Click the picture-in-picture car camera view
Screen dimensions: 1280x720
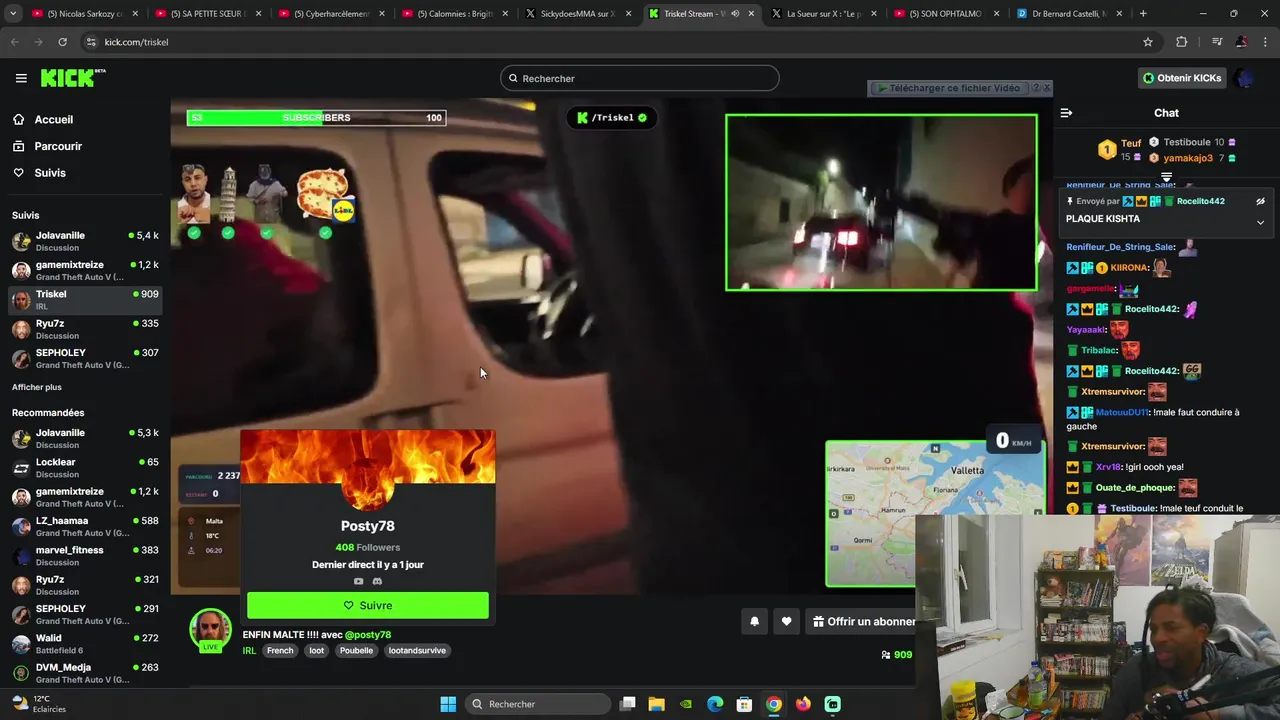tap(881, 202)
